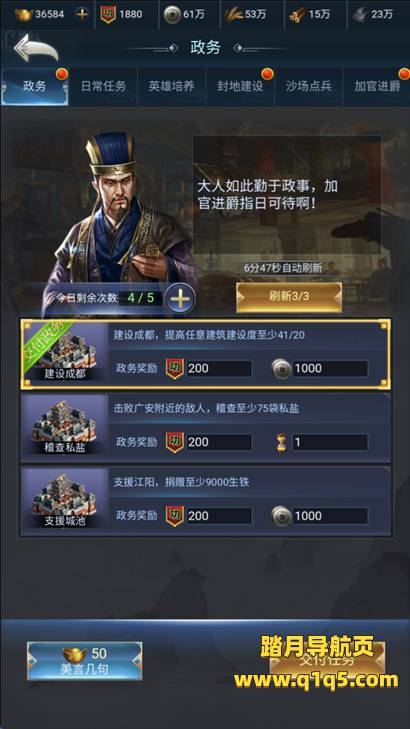Select the 支援城池 task thumbnail
Image resolution: width=410 pixels, height=729 pixels.
coord(65,501)
